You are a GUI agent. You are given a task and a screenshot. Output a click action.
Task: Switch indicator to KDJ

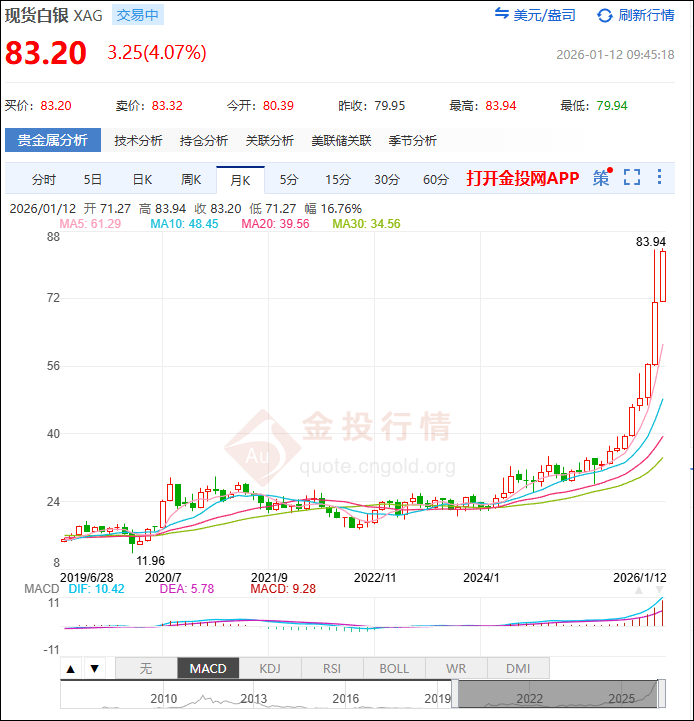tap(270, 668)
